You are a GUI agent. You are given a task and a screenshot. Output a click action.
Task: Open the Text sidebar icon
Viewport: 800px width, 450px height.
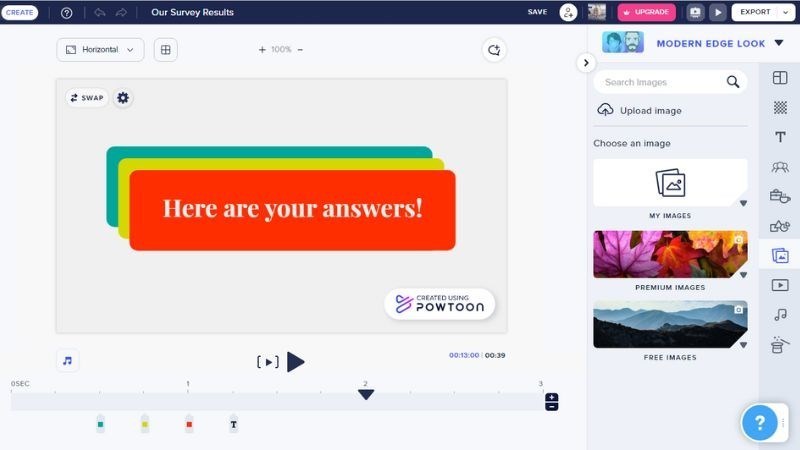click(x=780, y=137)
